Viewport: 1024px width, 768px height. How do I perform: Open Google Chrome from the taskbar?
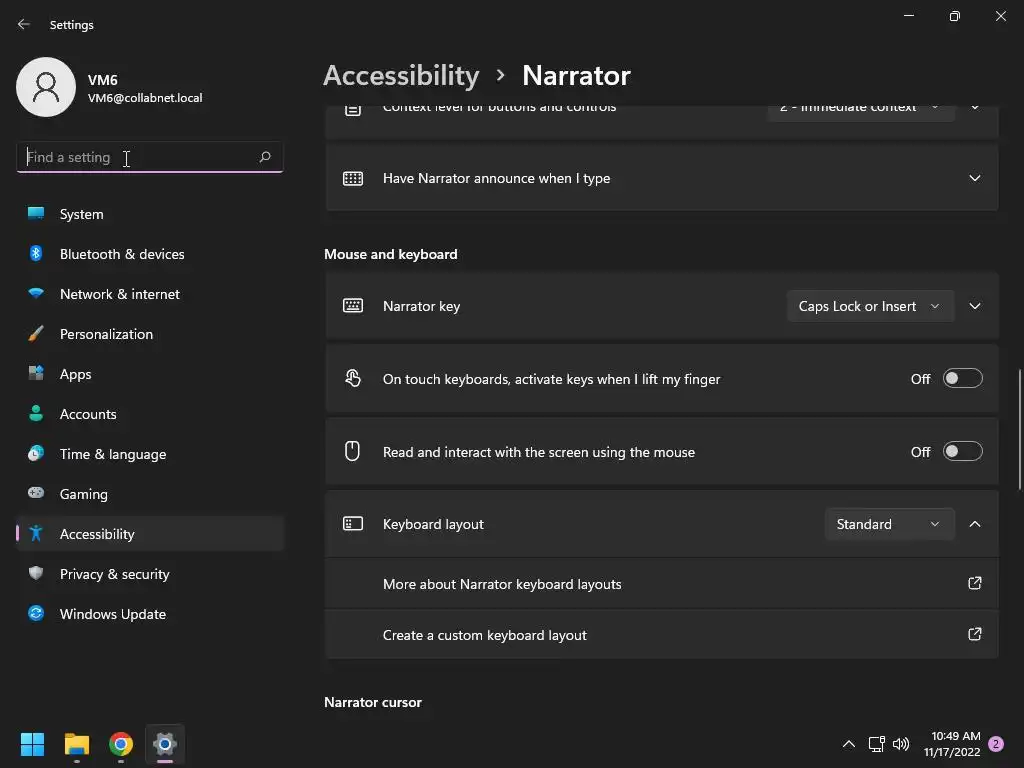point(121,744)
